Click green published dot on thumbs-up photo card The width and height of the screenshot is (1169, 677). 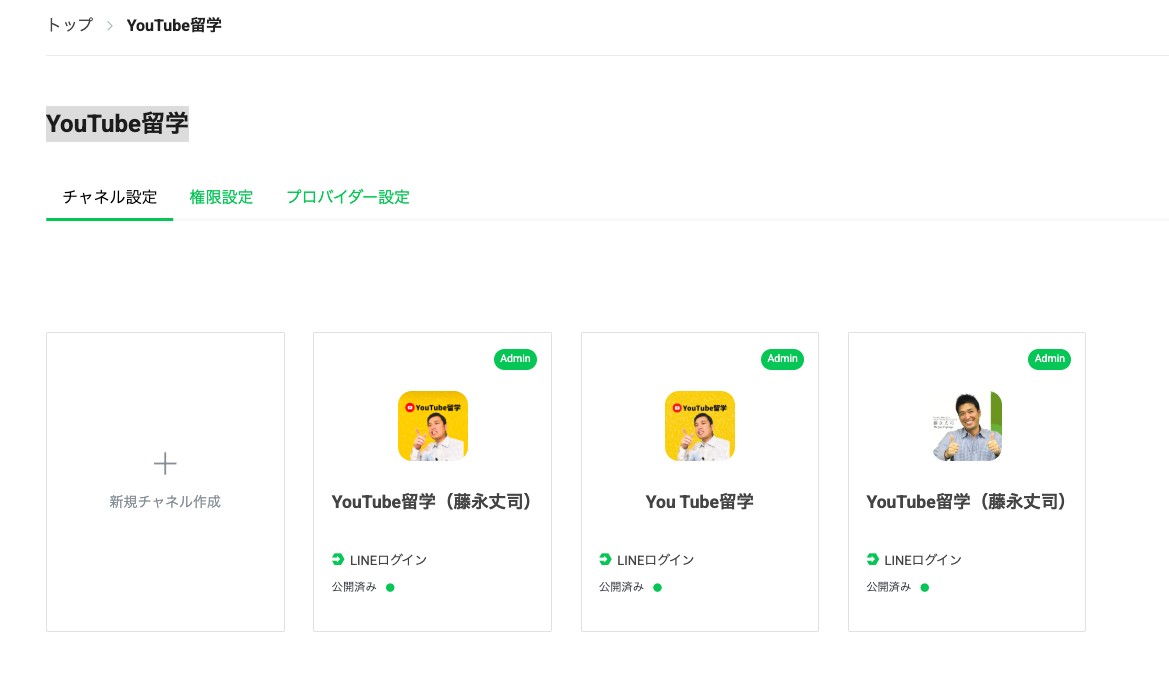pos(924,588)
